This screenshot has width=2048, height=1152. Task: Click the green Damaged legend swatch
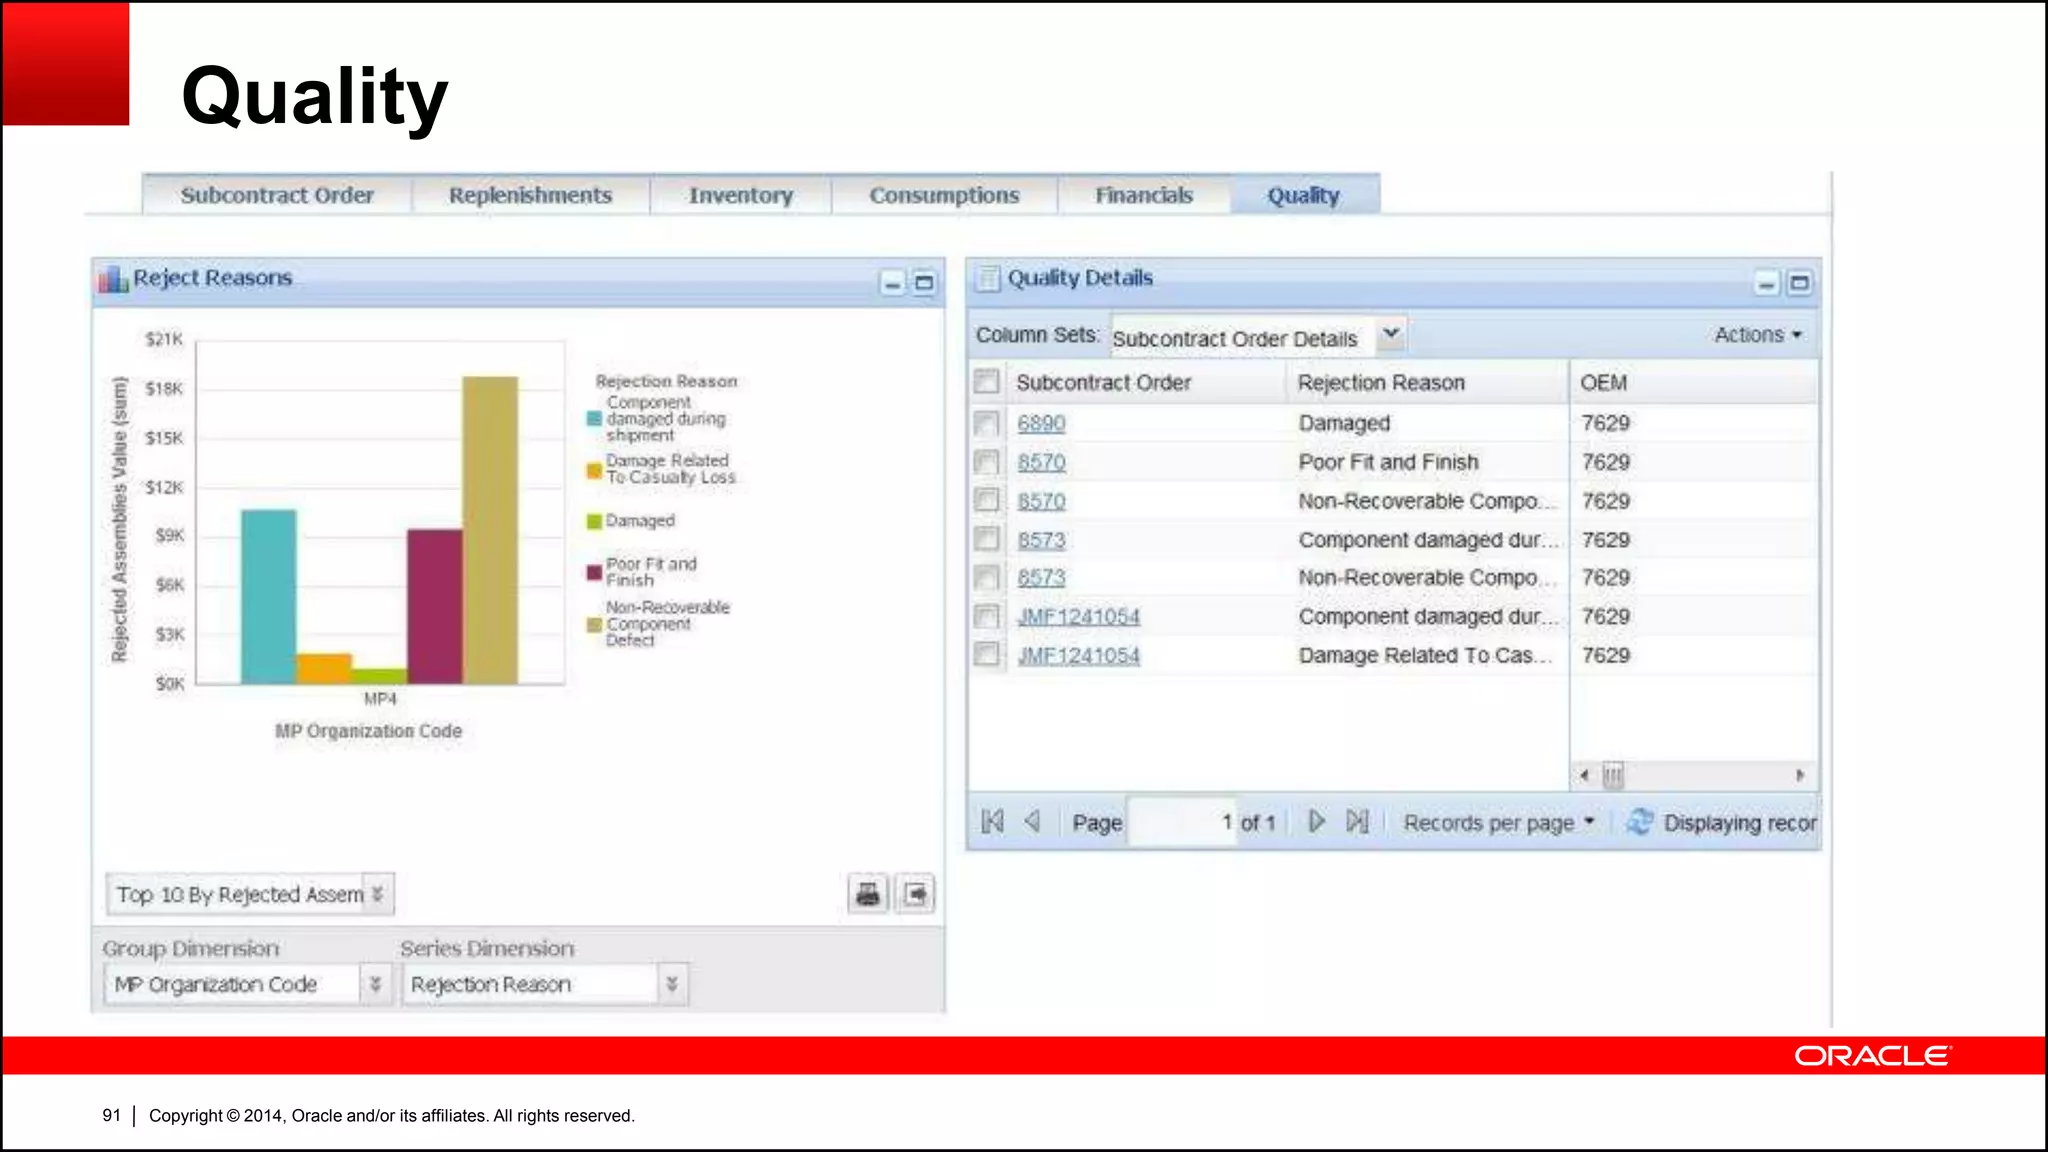(594, 521)
